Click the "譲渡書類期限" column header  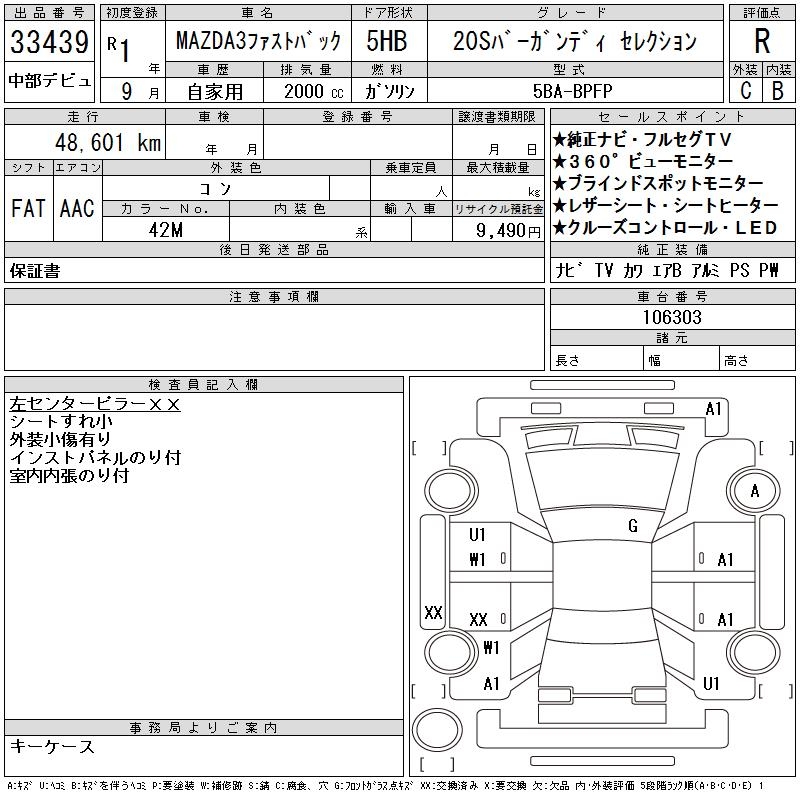497,117
